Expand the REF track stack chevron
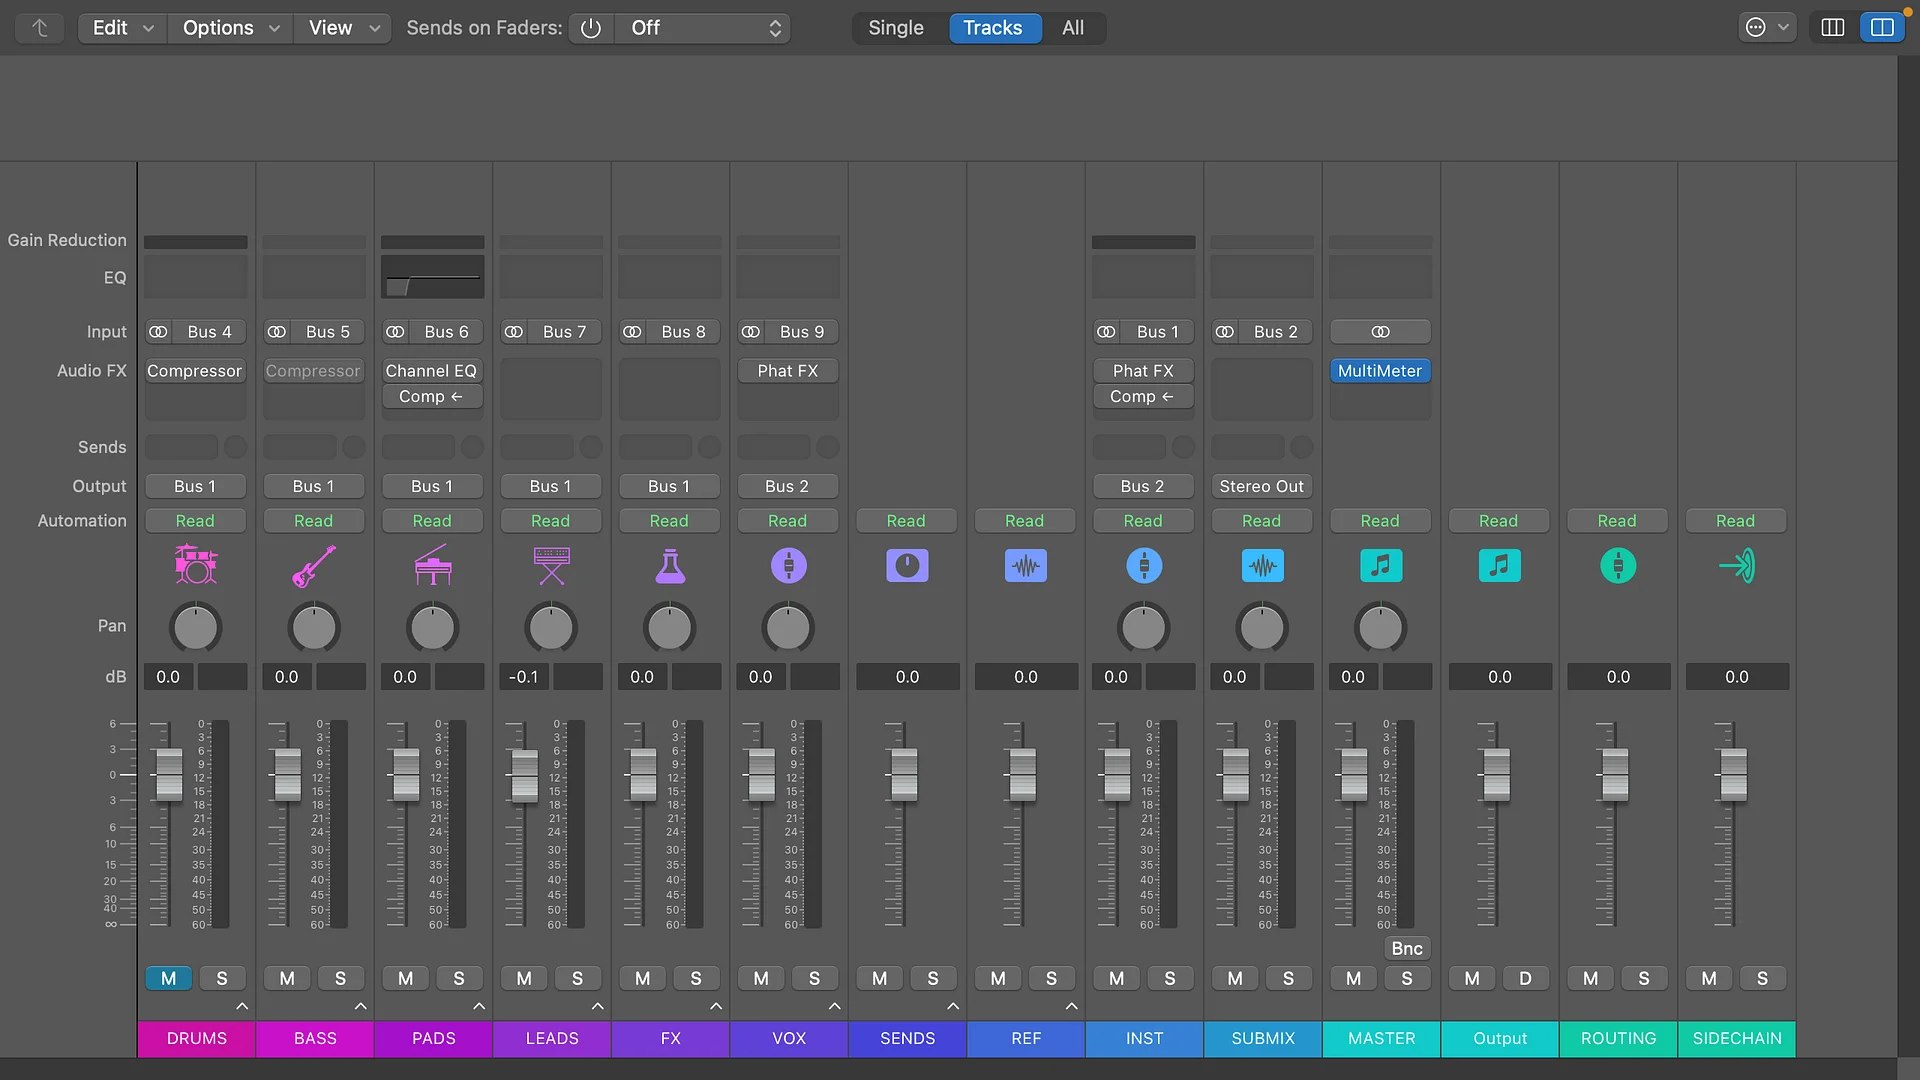This screenshot has height=1080, width=1920. point(1071,1006)
